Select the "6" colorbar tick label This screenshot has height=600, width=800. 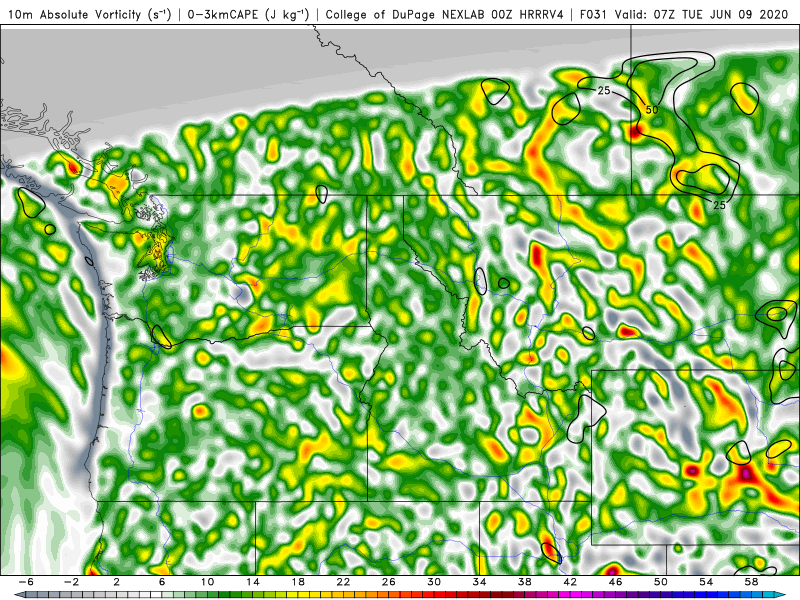162,582
